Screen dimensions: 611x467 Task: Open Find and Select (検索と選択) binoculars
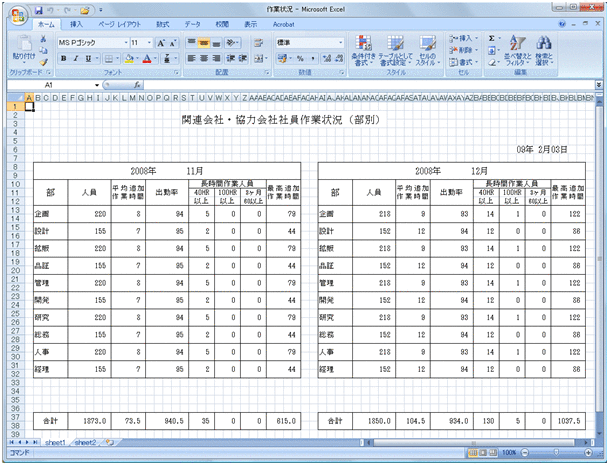click(544, 51)
